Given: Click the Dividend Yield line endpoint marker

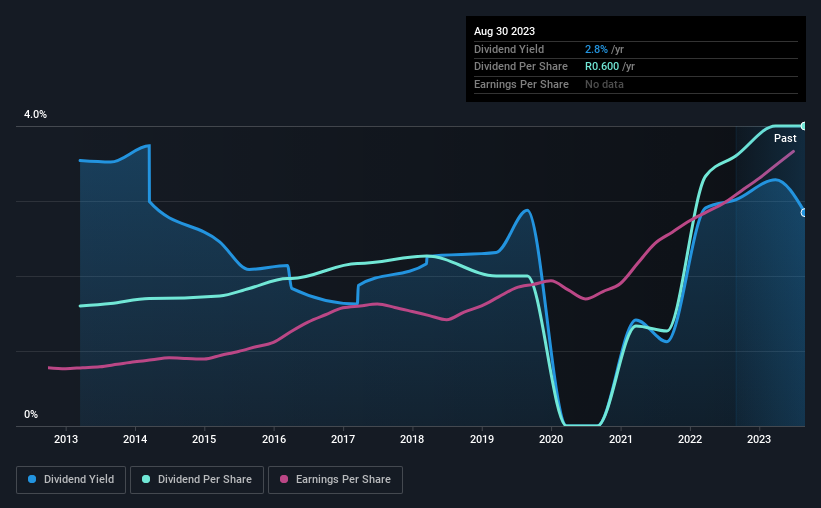Looking at the screenshot, I should (804, 213).
